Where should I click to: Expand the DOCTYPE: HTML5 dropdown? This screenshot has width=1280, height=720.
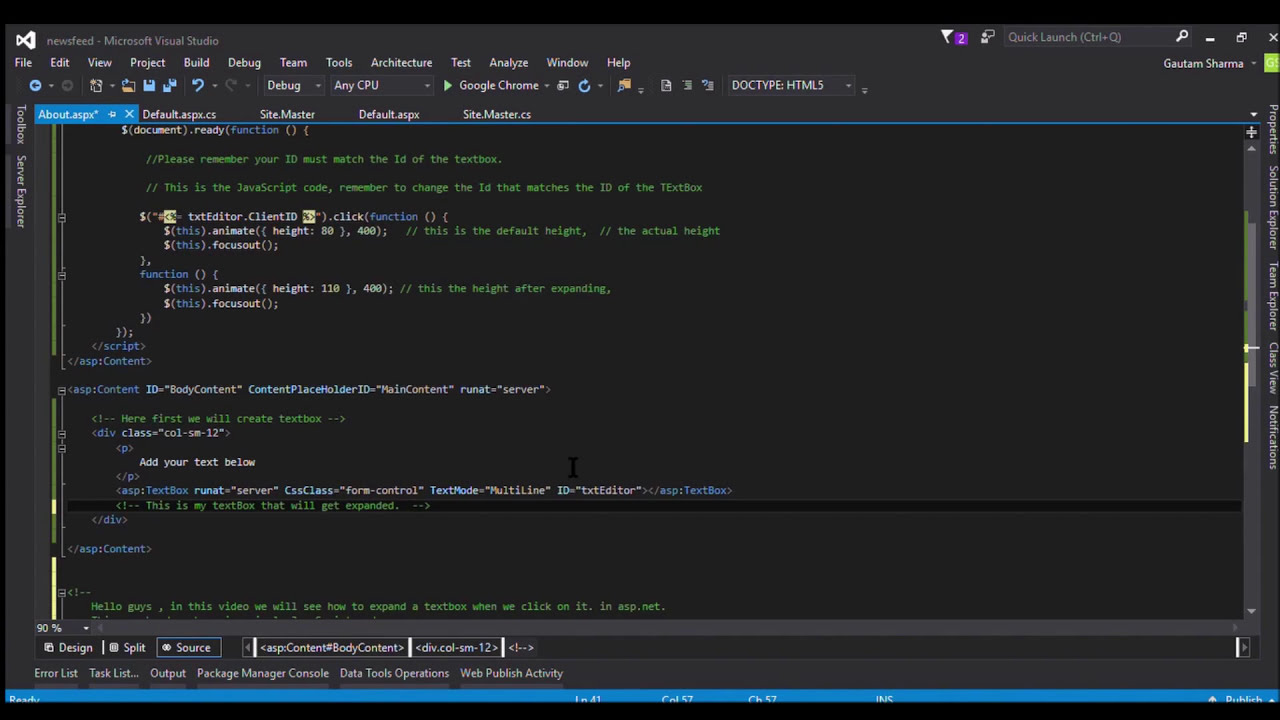tap(848, 86)
